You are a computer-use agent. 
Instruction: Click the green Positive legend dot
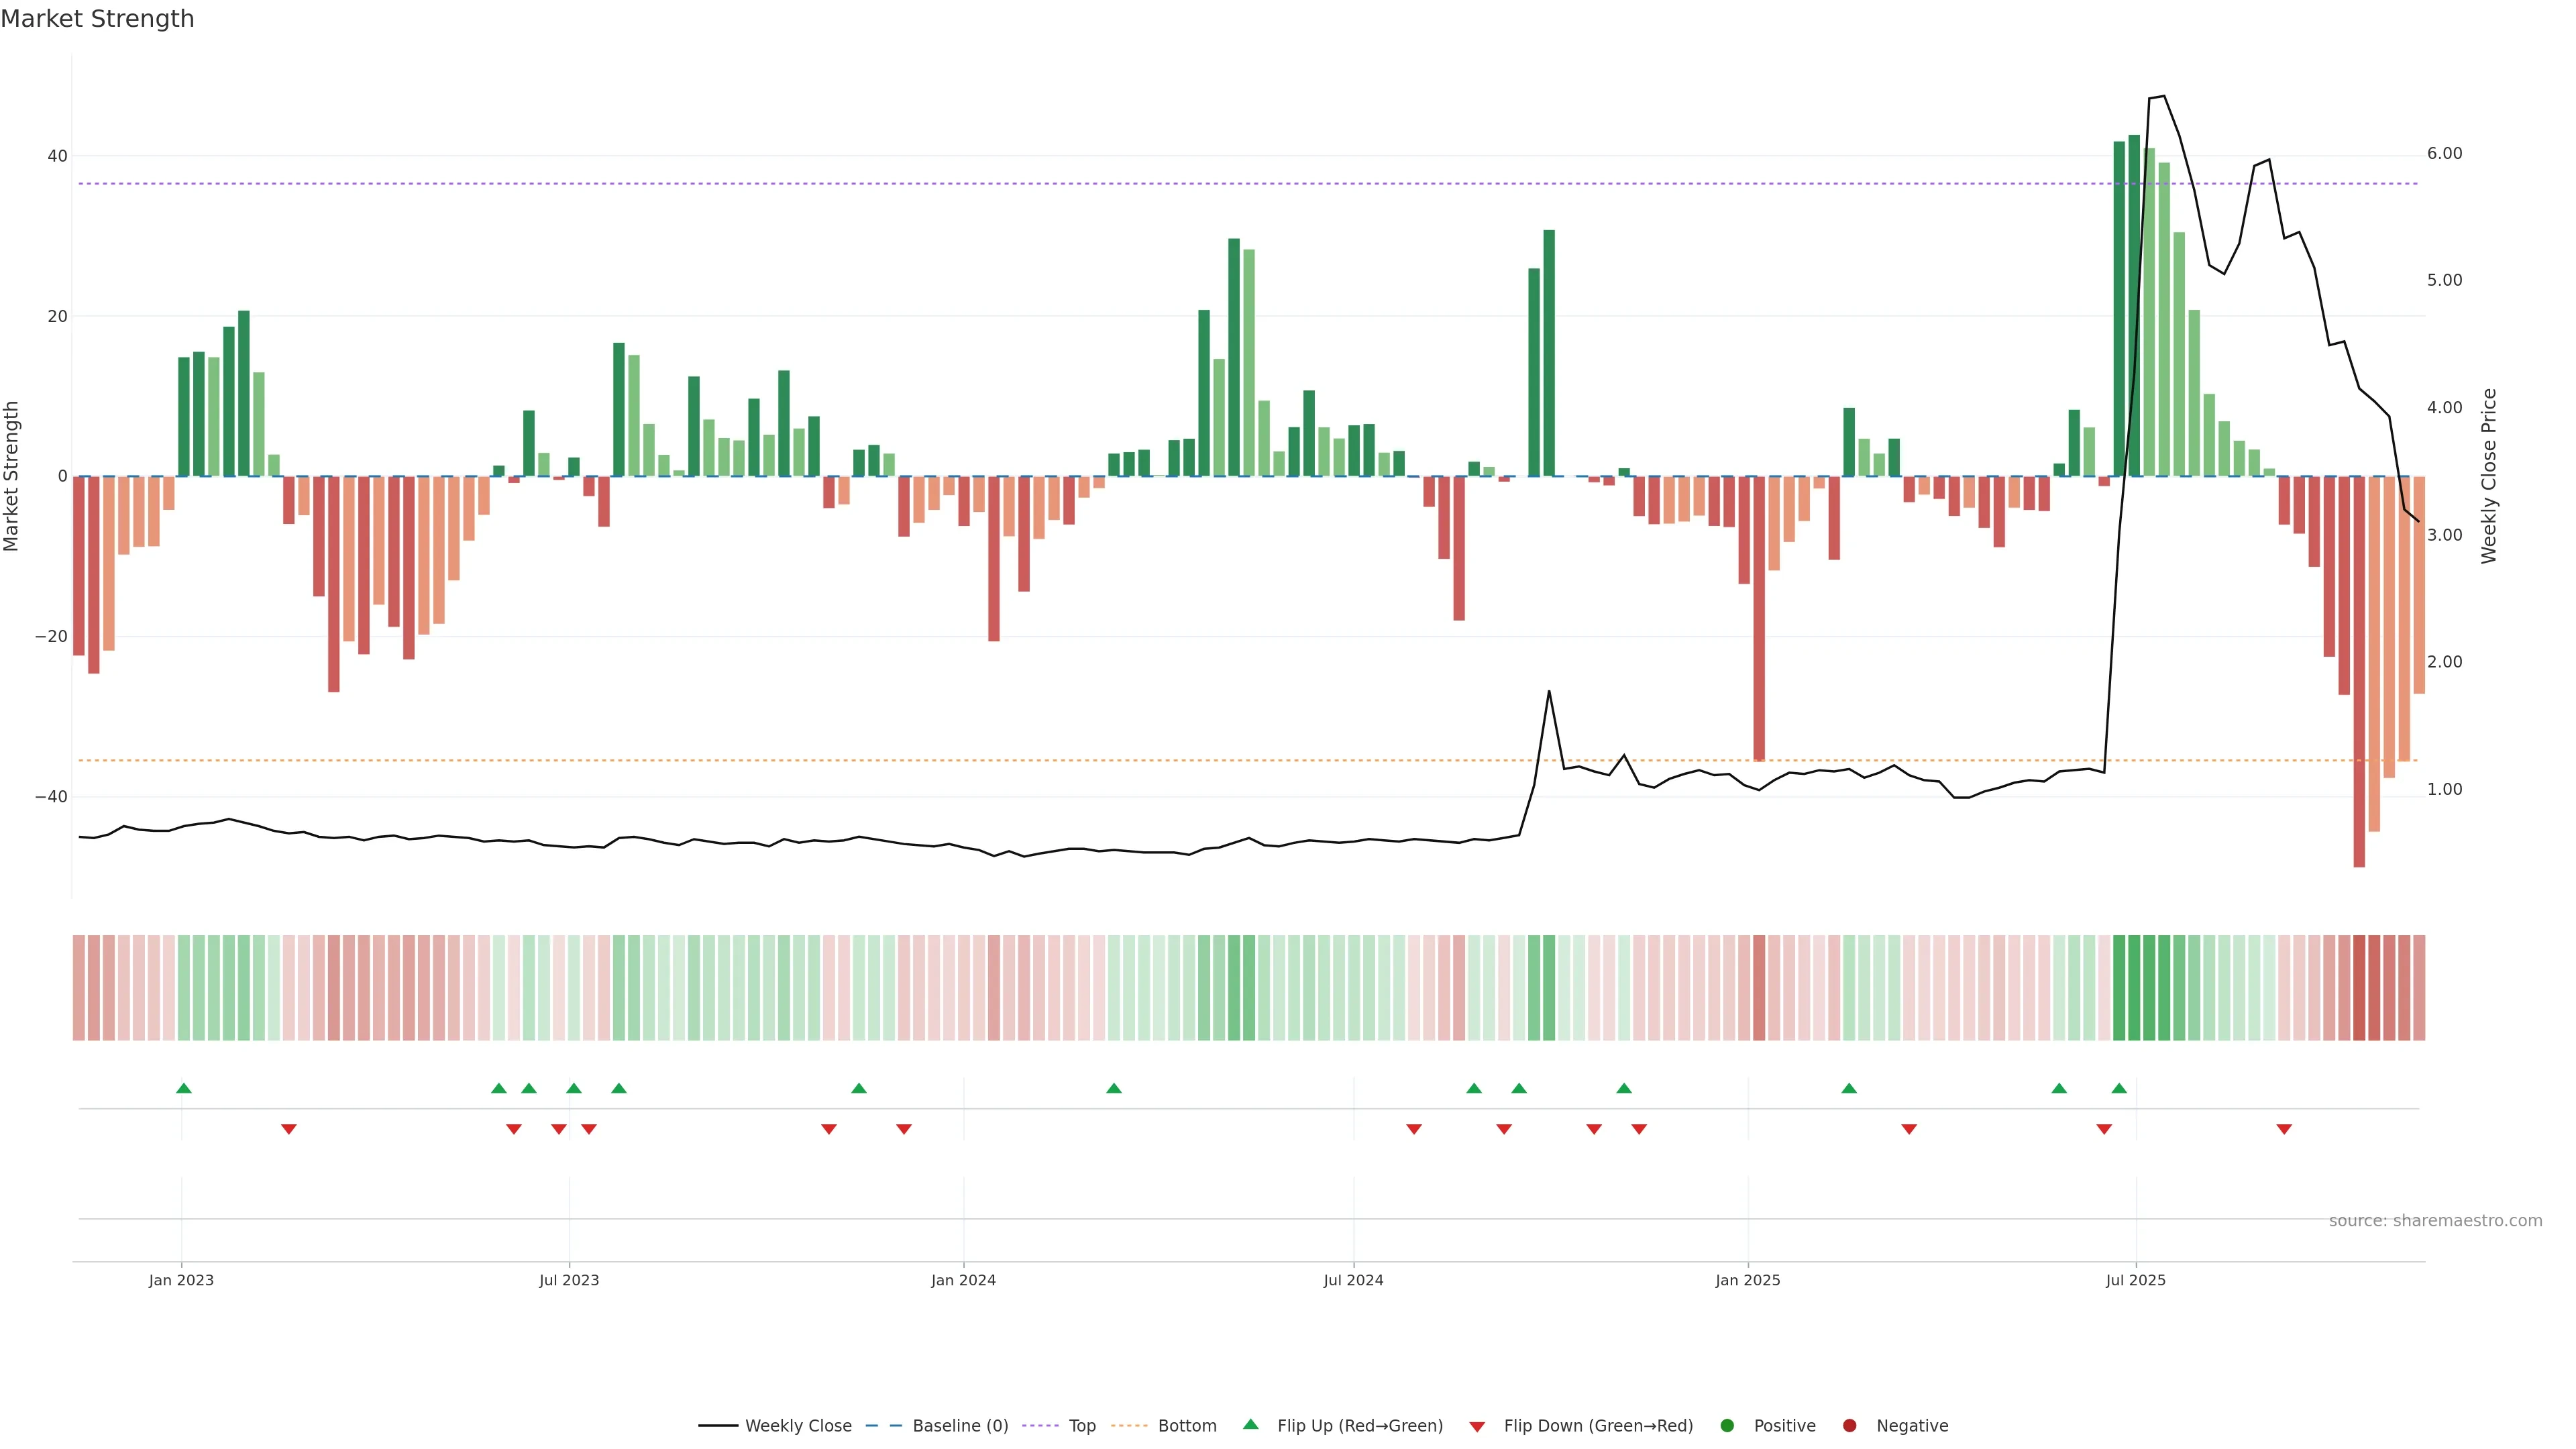coord(1727,1426)
